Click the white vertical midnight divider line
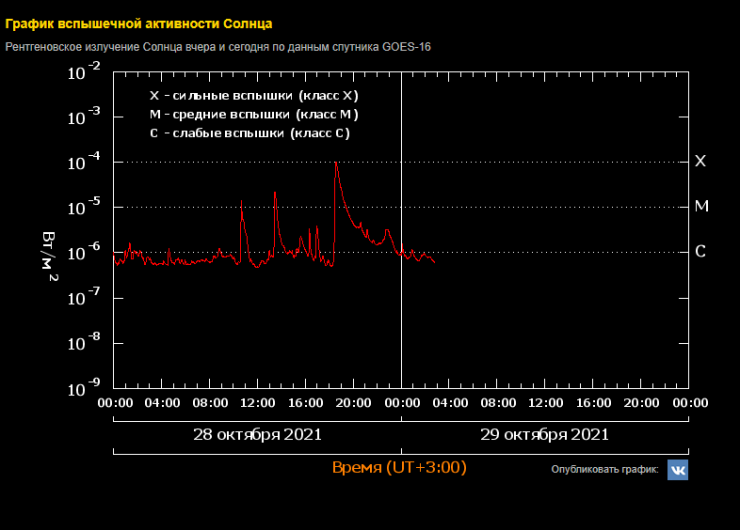This screenshot has height=530, width=740. click(x=401, y=300)
